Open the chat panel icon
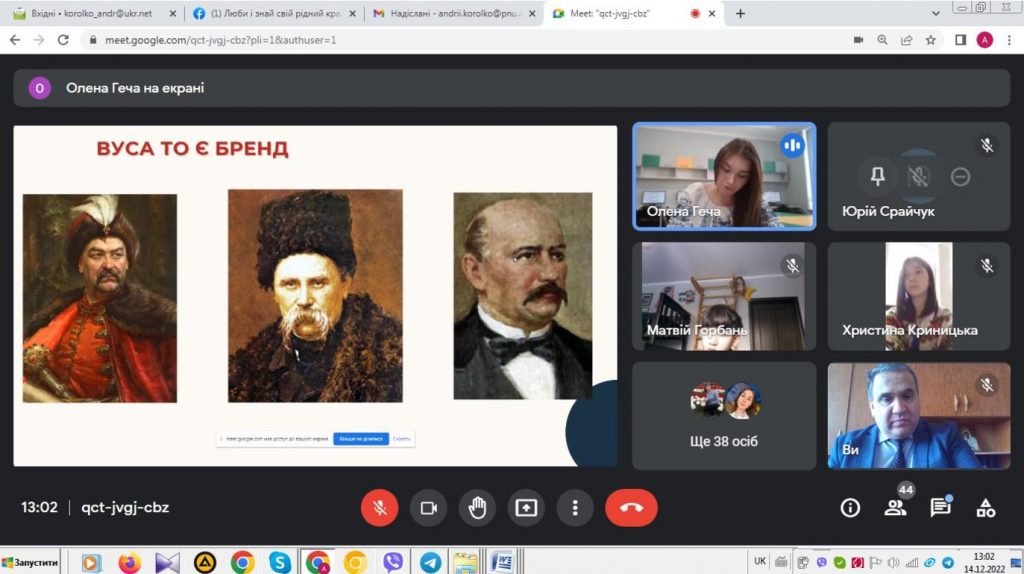The image size is (1024, 574). point(940,508)
